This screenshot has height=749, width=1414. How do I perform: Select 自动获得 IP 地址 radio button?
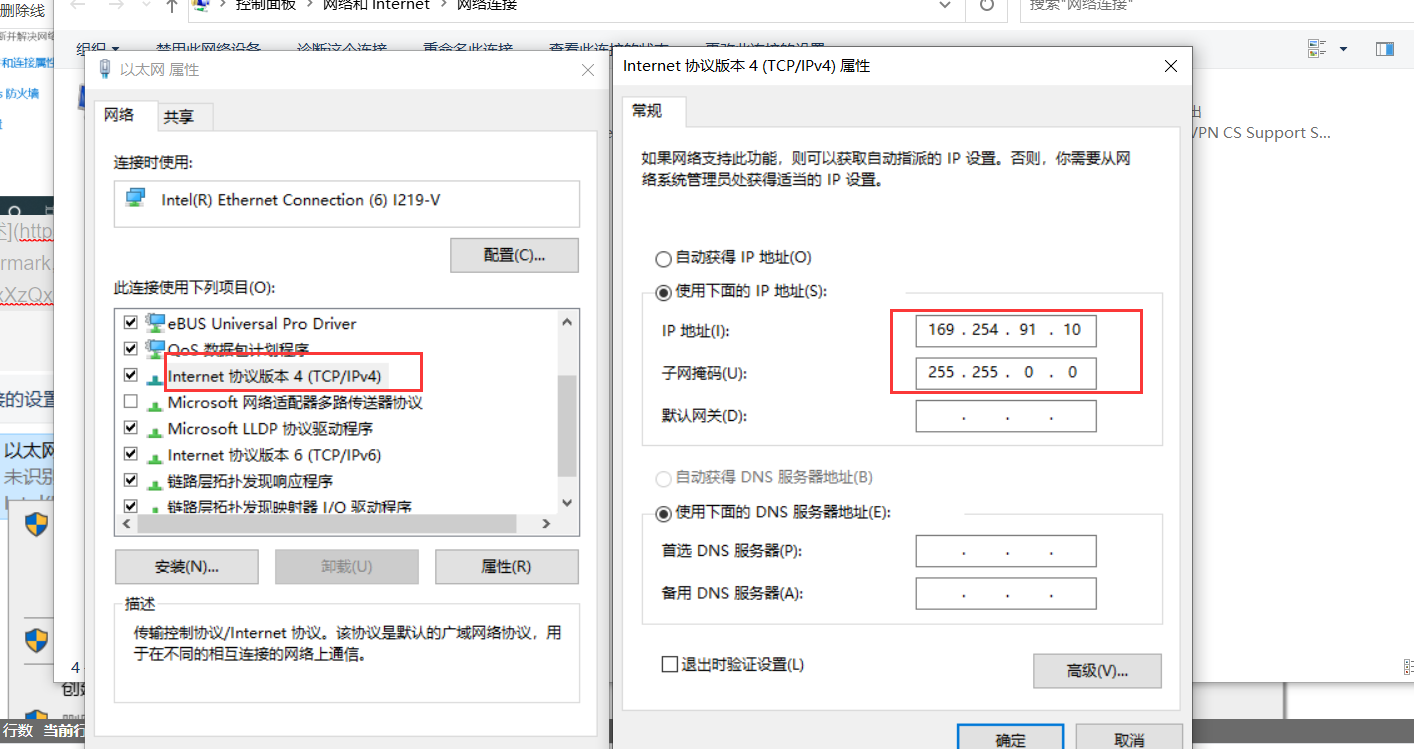coord(663,257)
